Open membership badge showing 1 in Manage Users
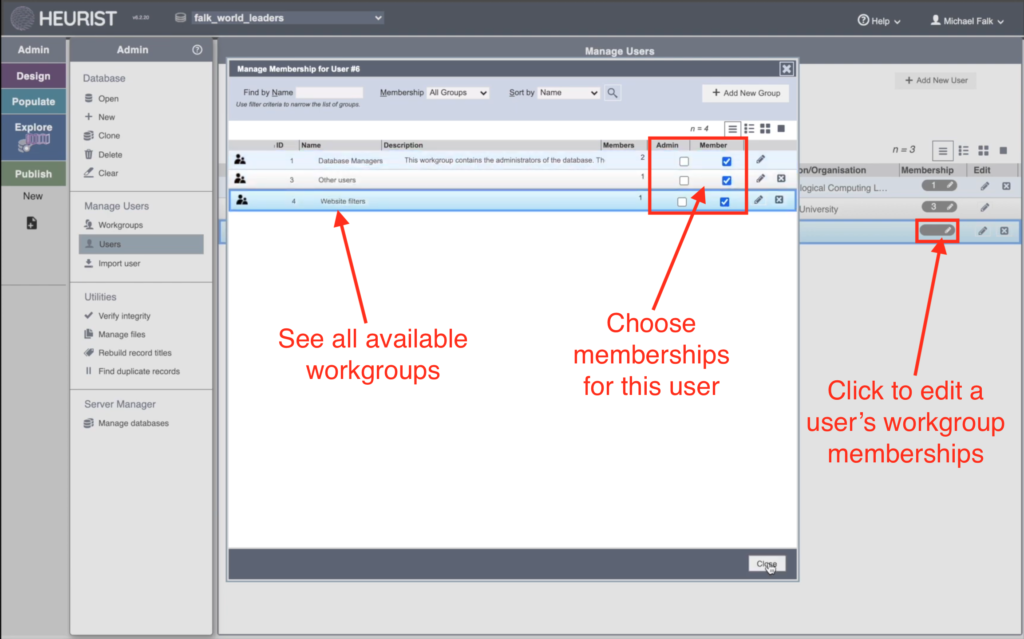Image resolution: width=1024 pixels, height=639 pixels. point(939,186)
